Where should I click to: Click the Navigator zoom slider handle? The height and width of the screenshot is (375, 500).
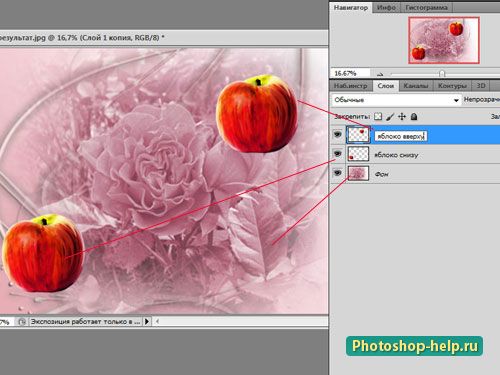coord(442,73)
